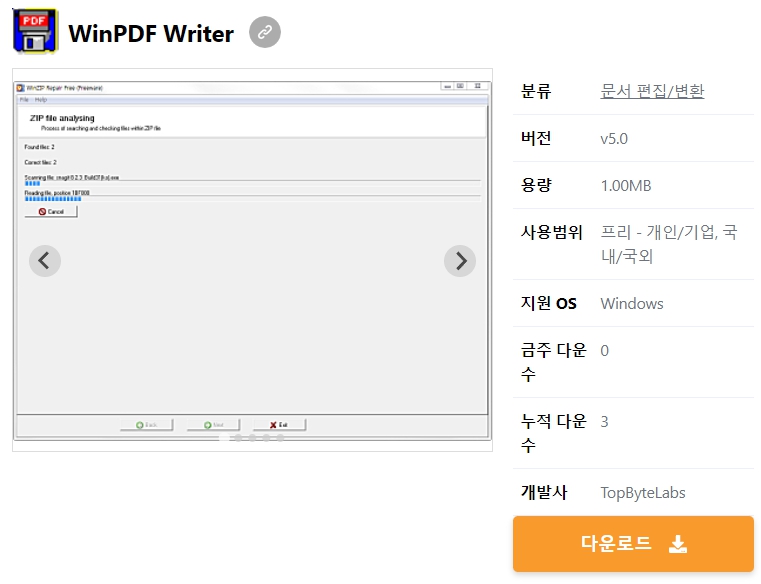
Task: Click the upper scanning file progress bar
Action: (x=252, y=184)
